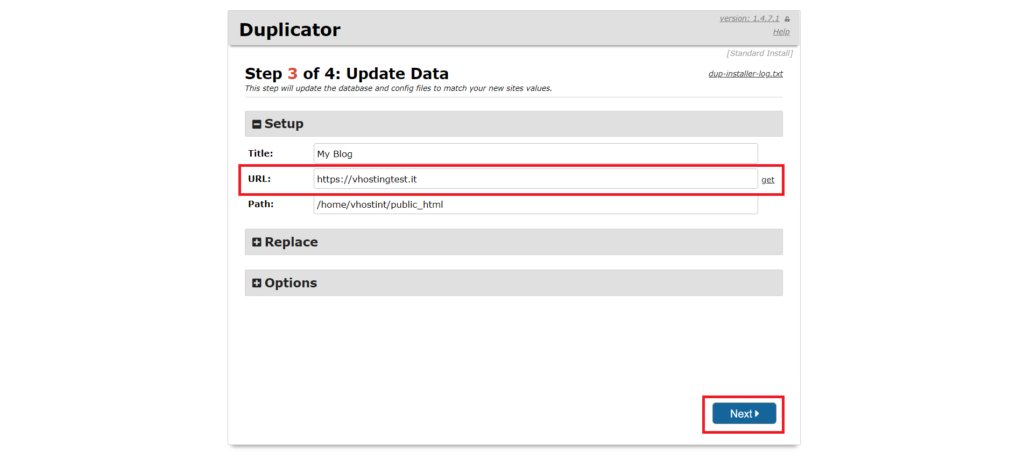Open the dup-installer-log.txt link
This screenshot has height=473, width=1024.
[746, 74]
